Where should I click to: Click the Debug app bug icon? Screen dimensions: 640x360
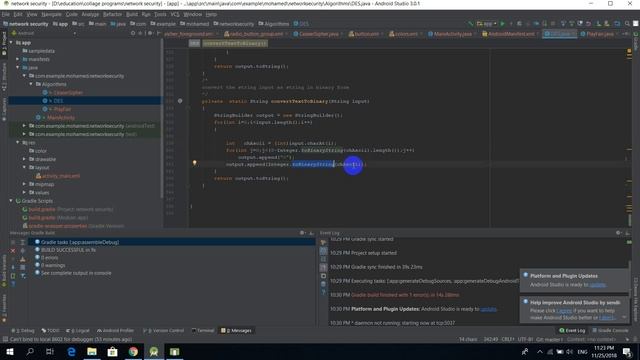point(519,24)
